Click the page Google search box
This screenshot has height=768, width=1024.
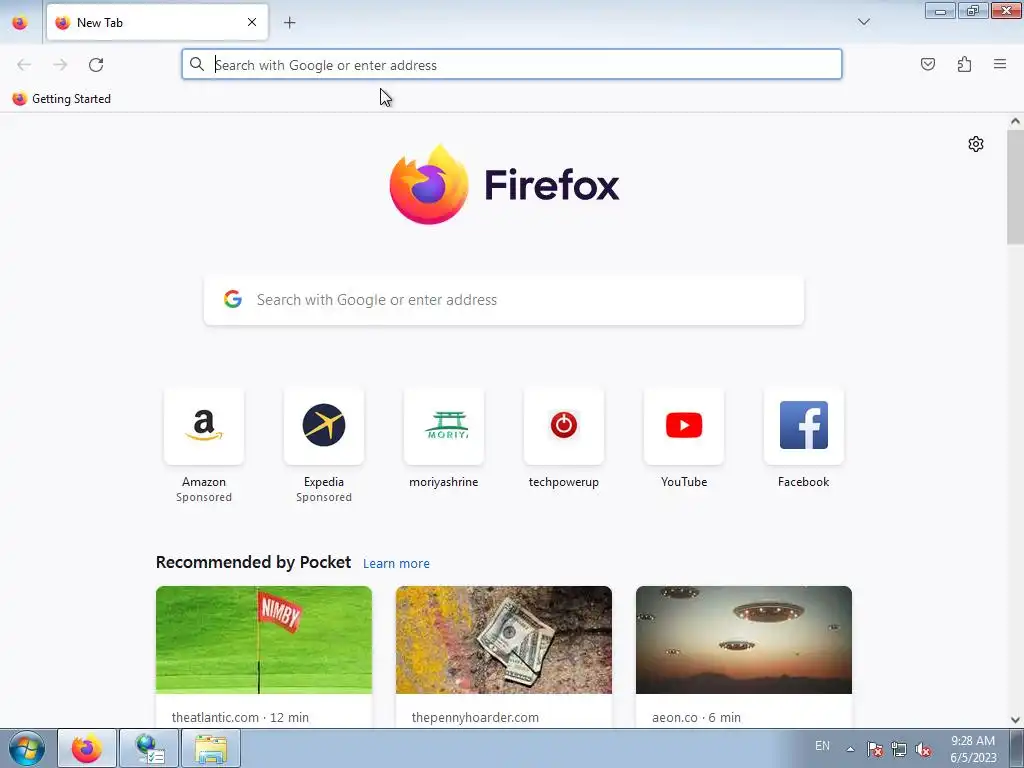coord(504,300)
